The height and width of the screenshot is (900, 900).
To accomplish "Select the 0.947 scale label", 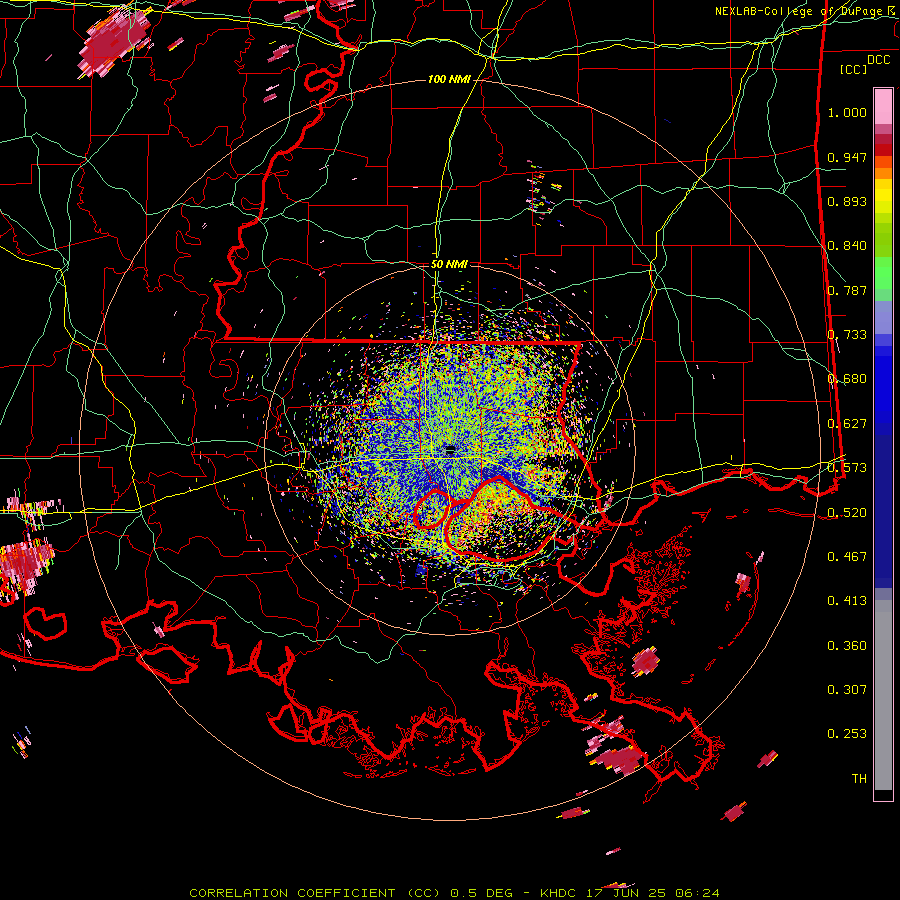I will [x=847, y=157].
